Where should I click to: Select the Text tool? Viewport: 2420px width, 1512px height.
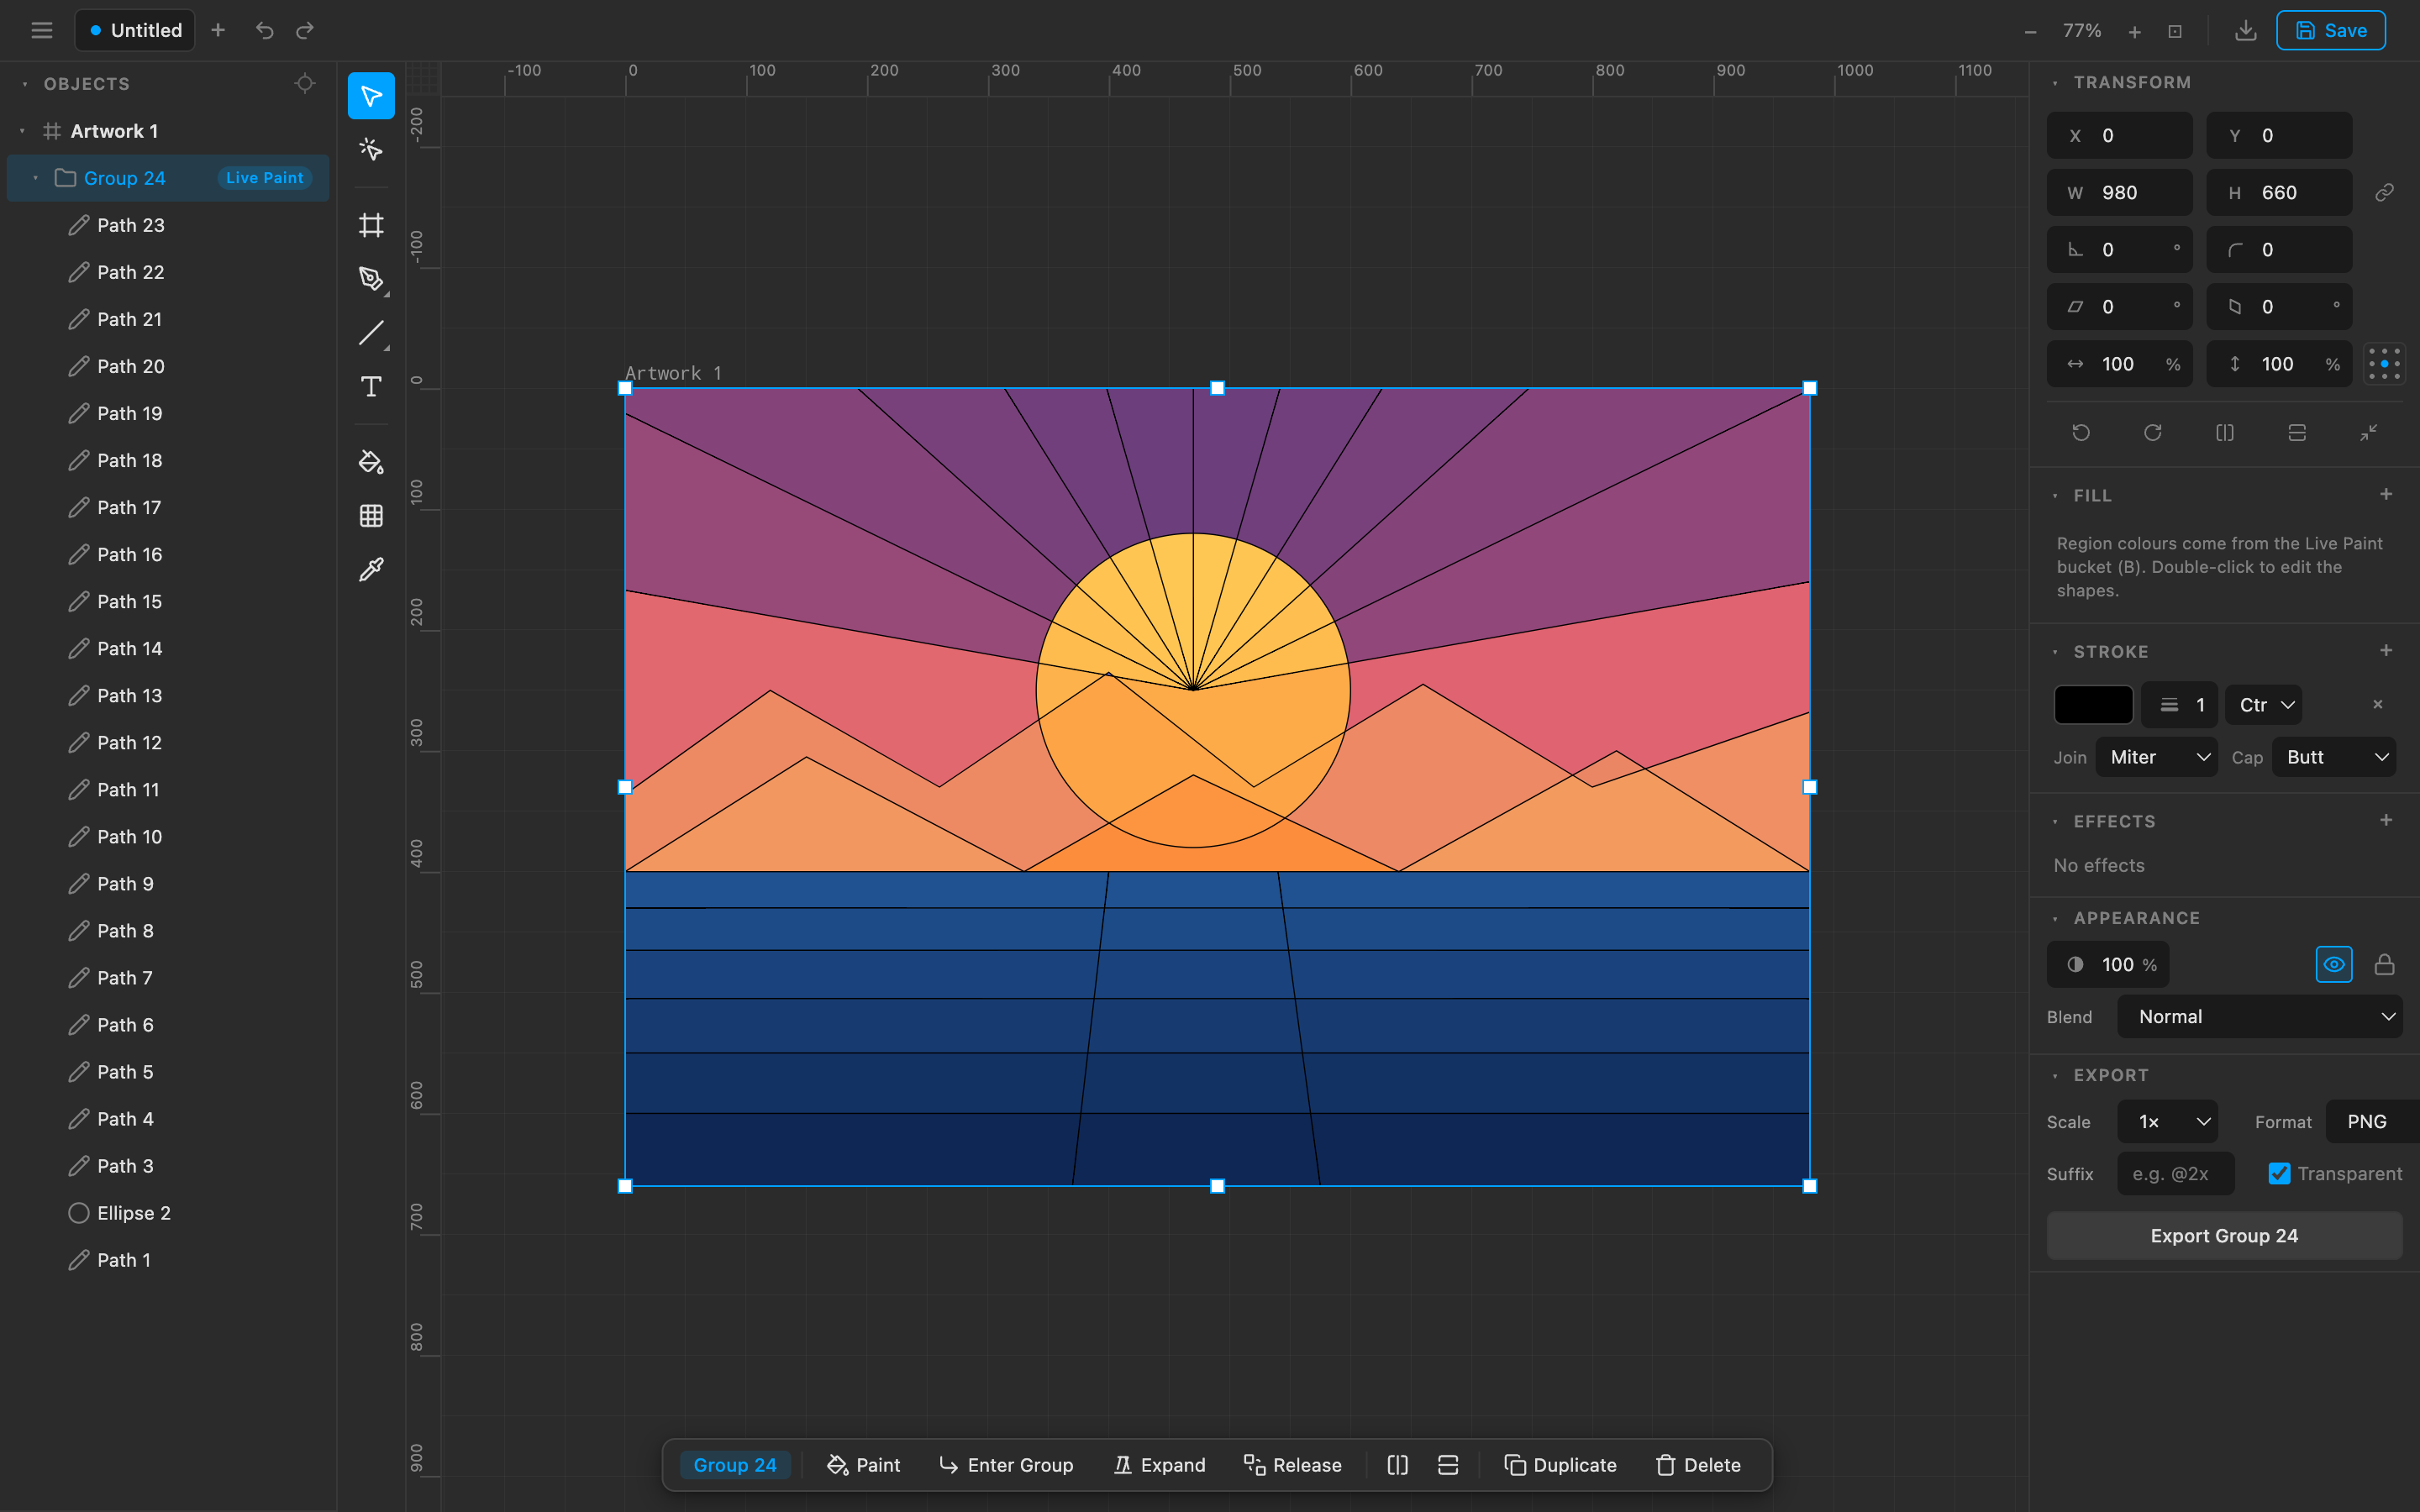pos(371,387)
